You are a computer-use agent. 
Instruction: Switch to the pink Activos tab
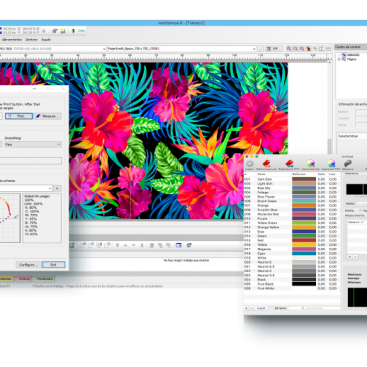point(24,279)
